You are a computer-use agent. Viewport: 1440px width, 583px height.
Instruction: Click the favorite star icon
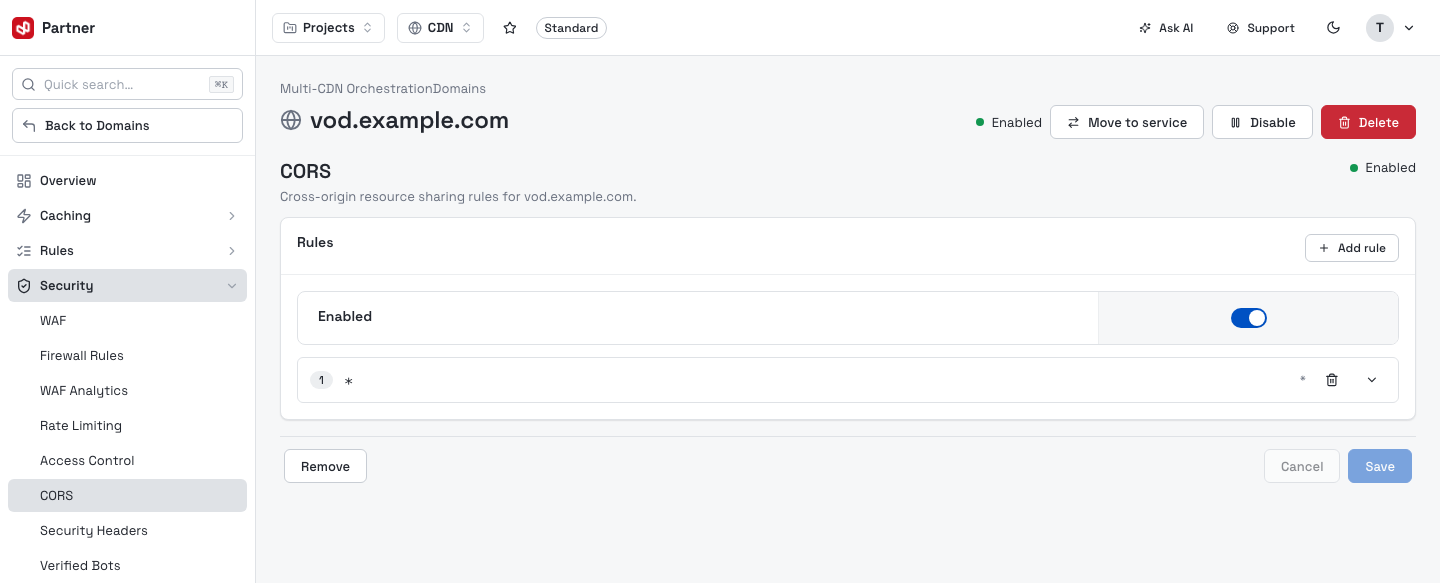(x=510, y=28)
